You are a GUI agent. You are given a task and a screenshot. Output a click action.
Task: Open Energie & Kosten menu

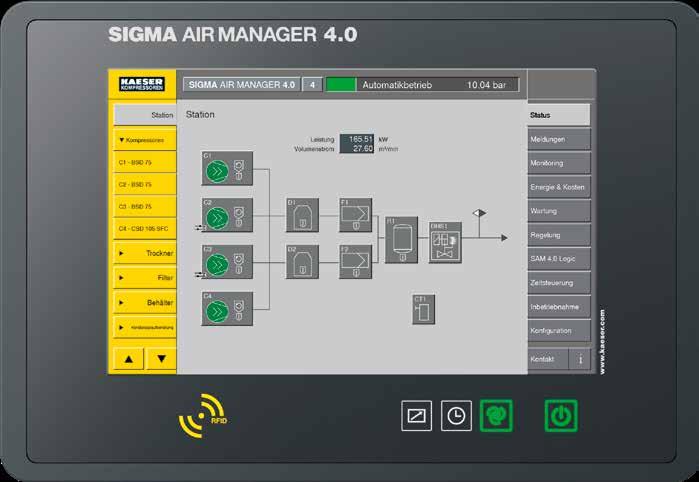click(x=559, y=187)
